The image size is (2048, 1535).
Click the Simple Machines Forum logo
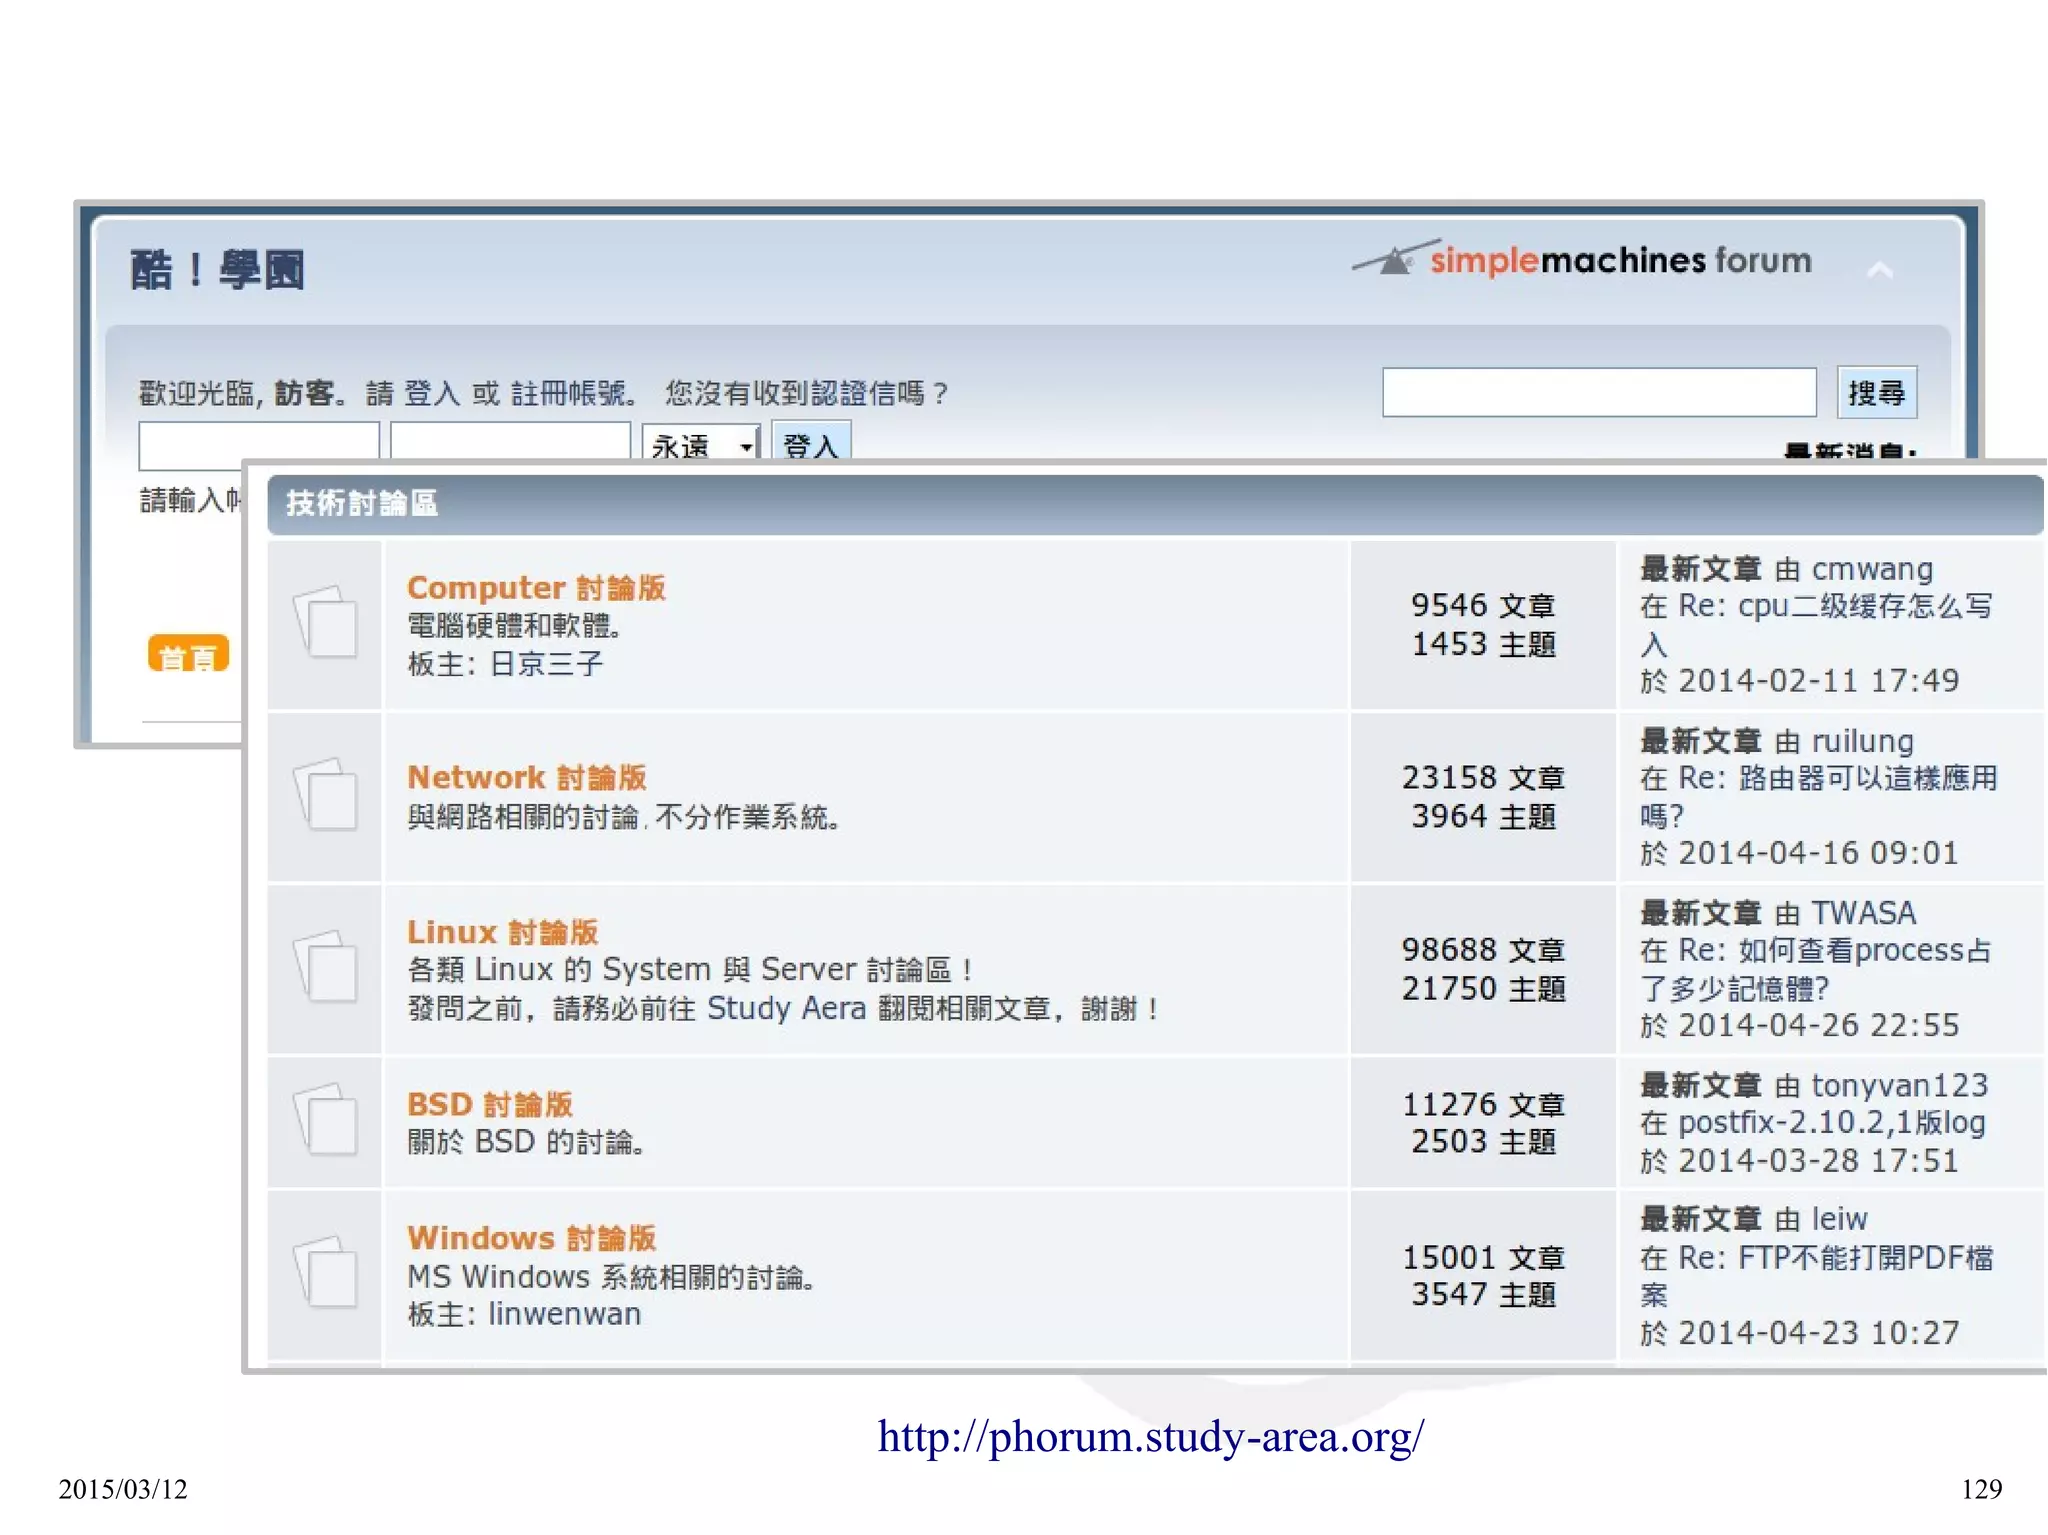click(x=1582, y=260)
